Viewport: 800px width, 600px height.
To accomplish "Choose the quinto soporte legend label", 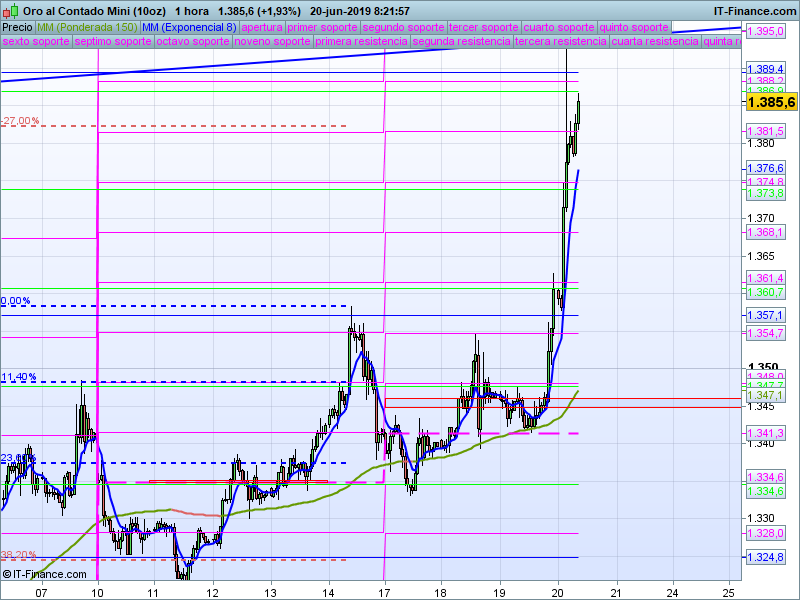I will click(x=634, y=28).
